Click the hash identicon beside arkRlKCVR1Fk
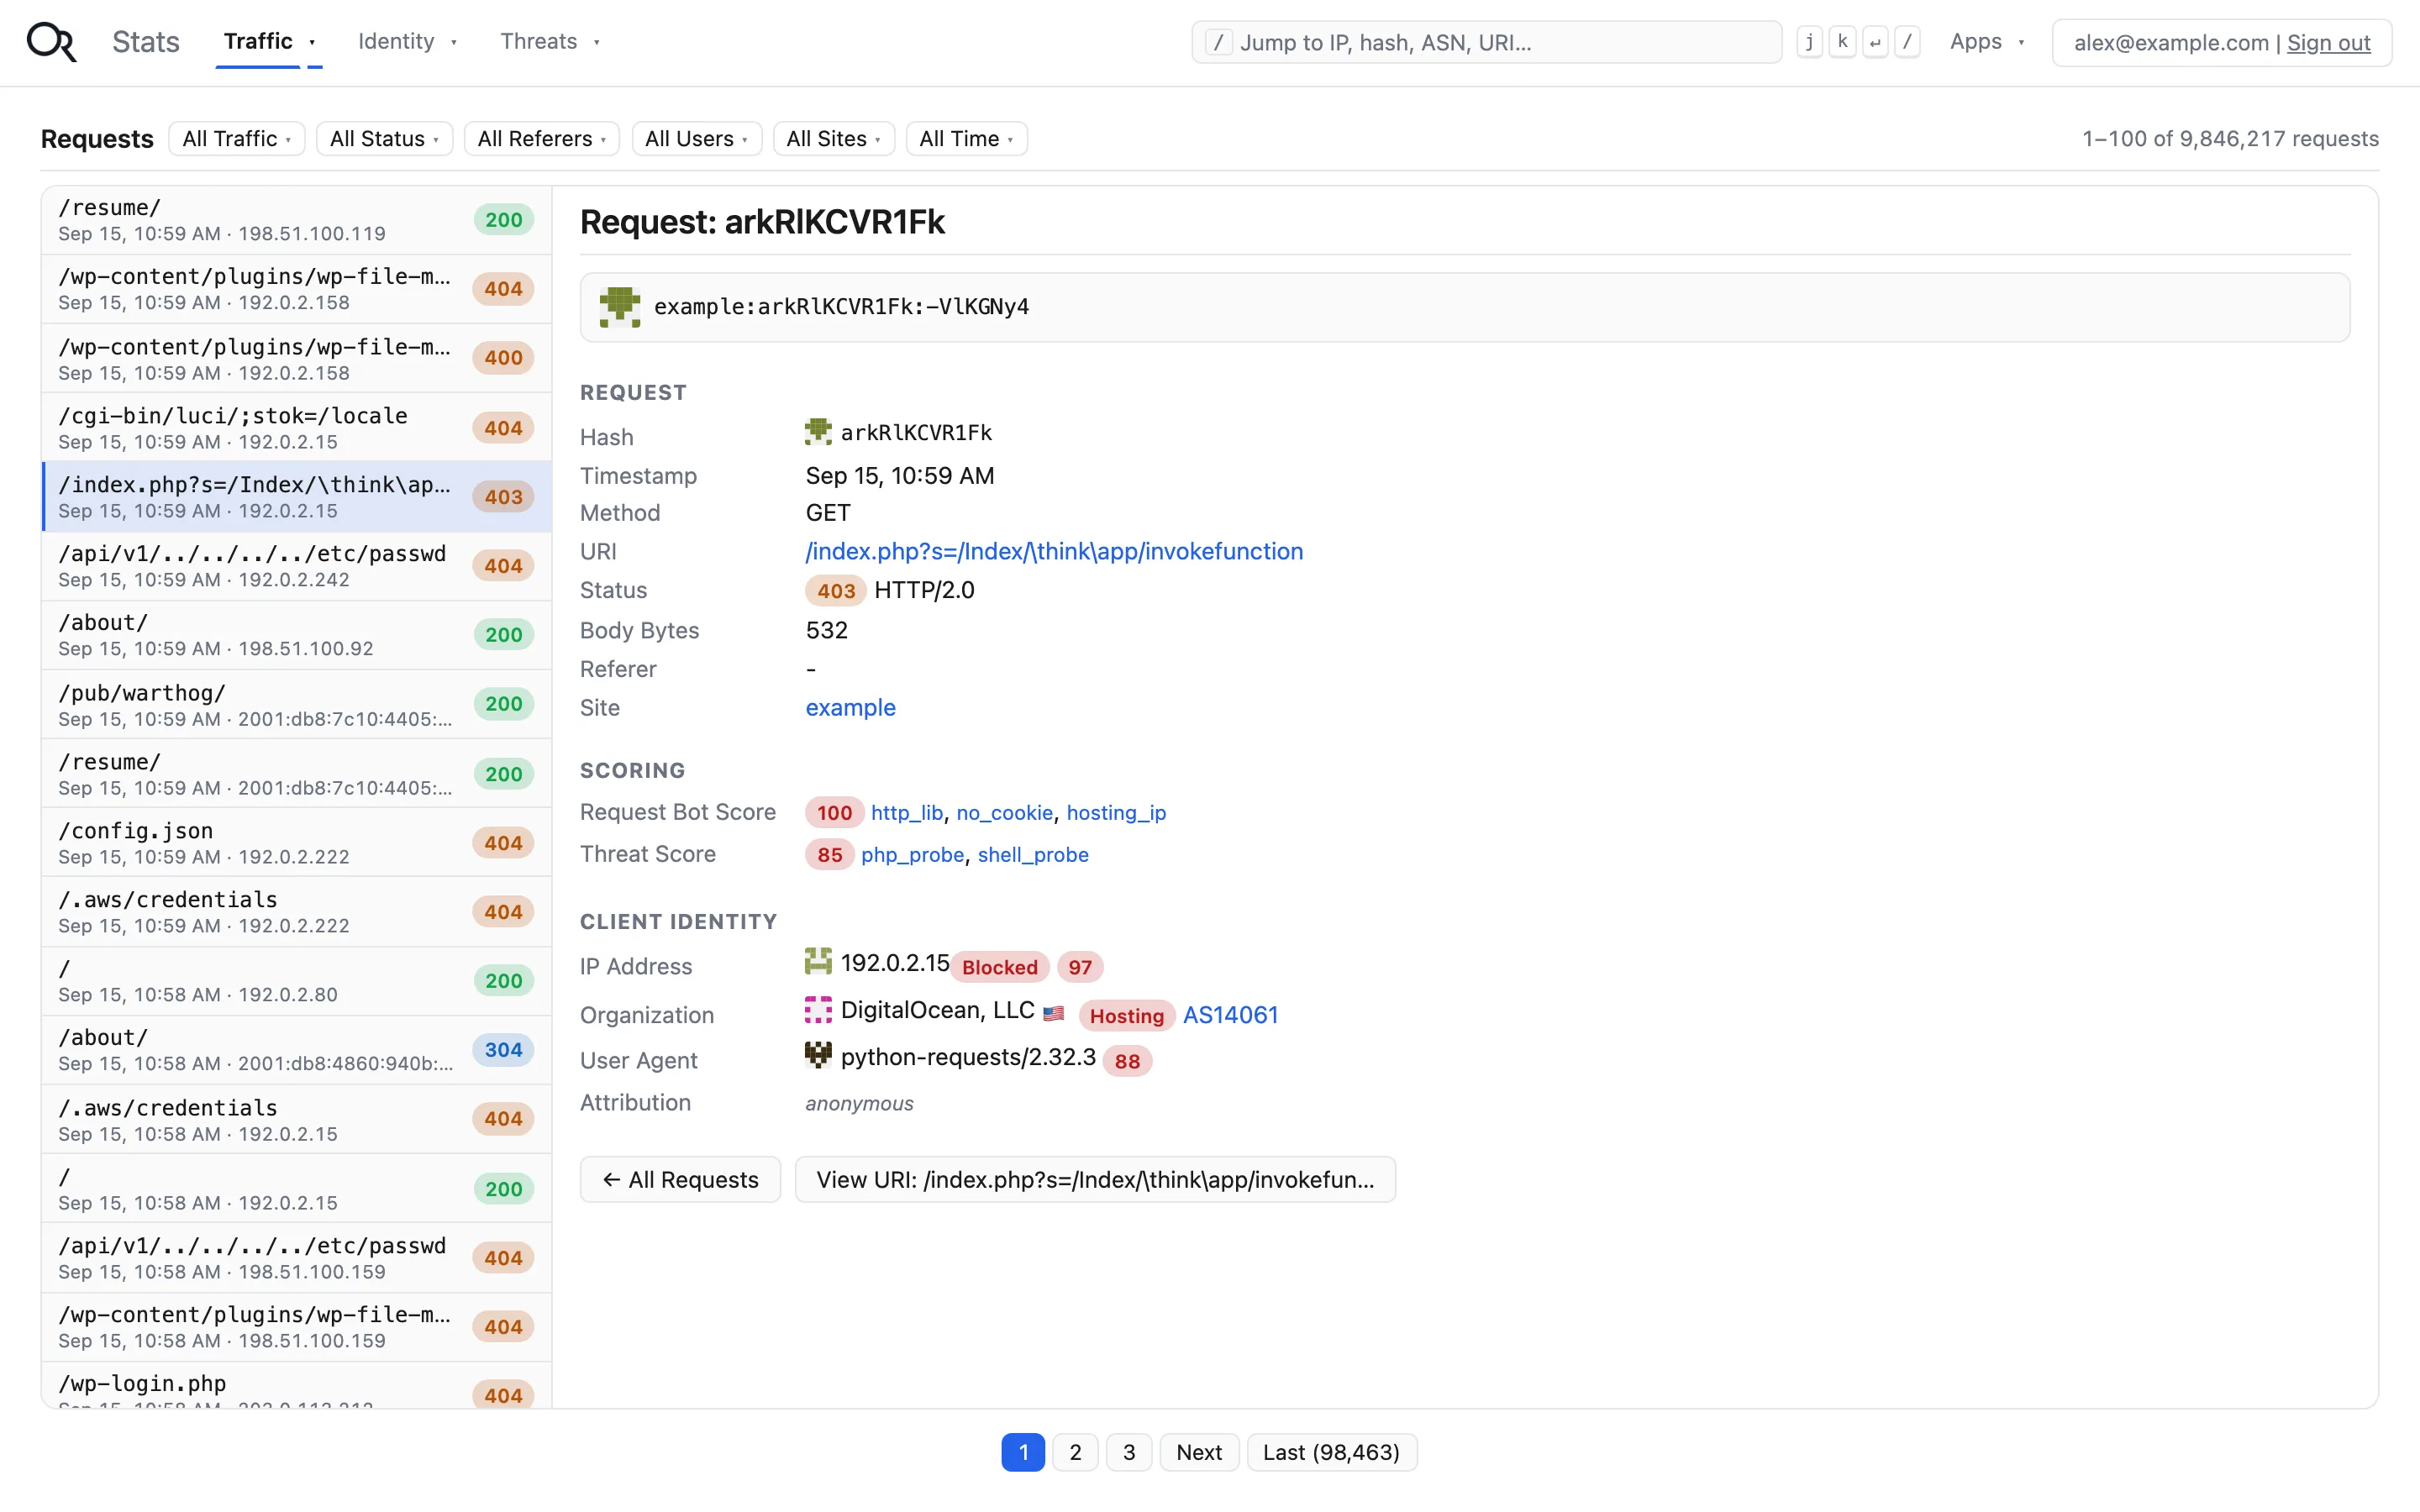2420x1512 pixels. pos(818,432)
